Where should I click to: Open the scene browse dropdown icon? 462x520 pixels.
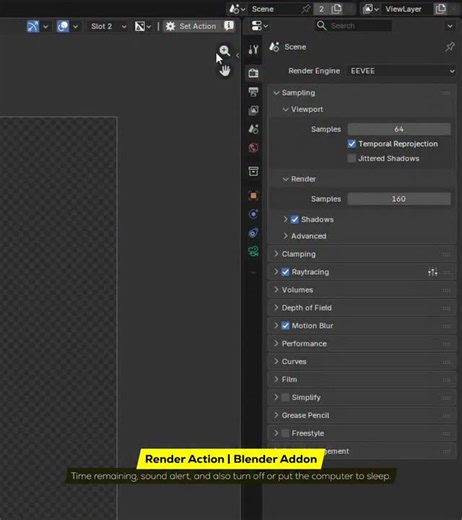point(237,9)
